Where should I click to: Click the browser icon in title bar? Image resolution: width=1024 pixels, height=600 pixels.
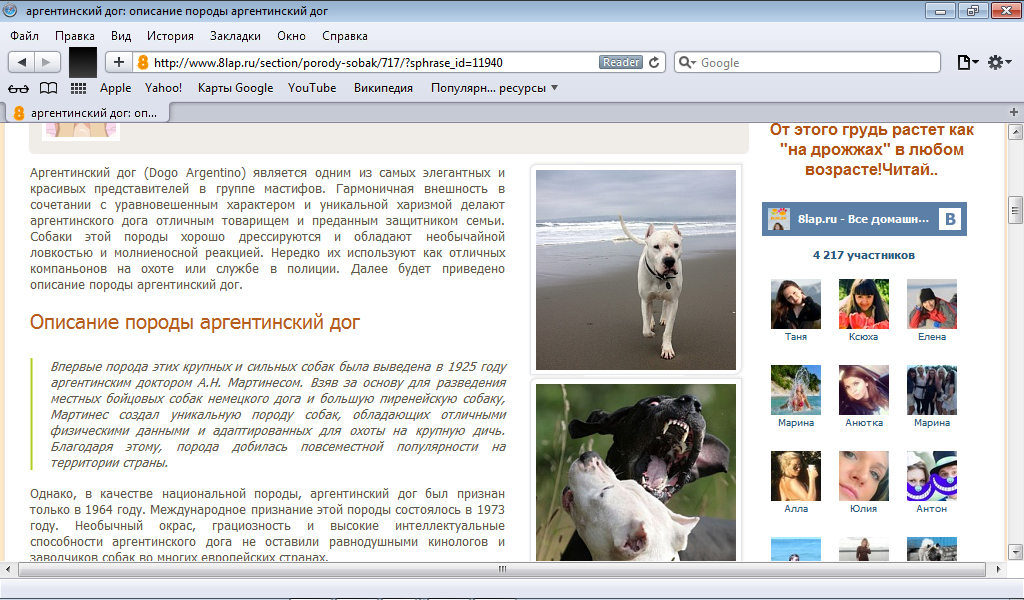pos(10,10)
